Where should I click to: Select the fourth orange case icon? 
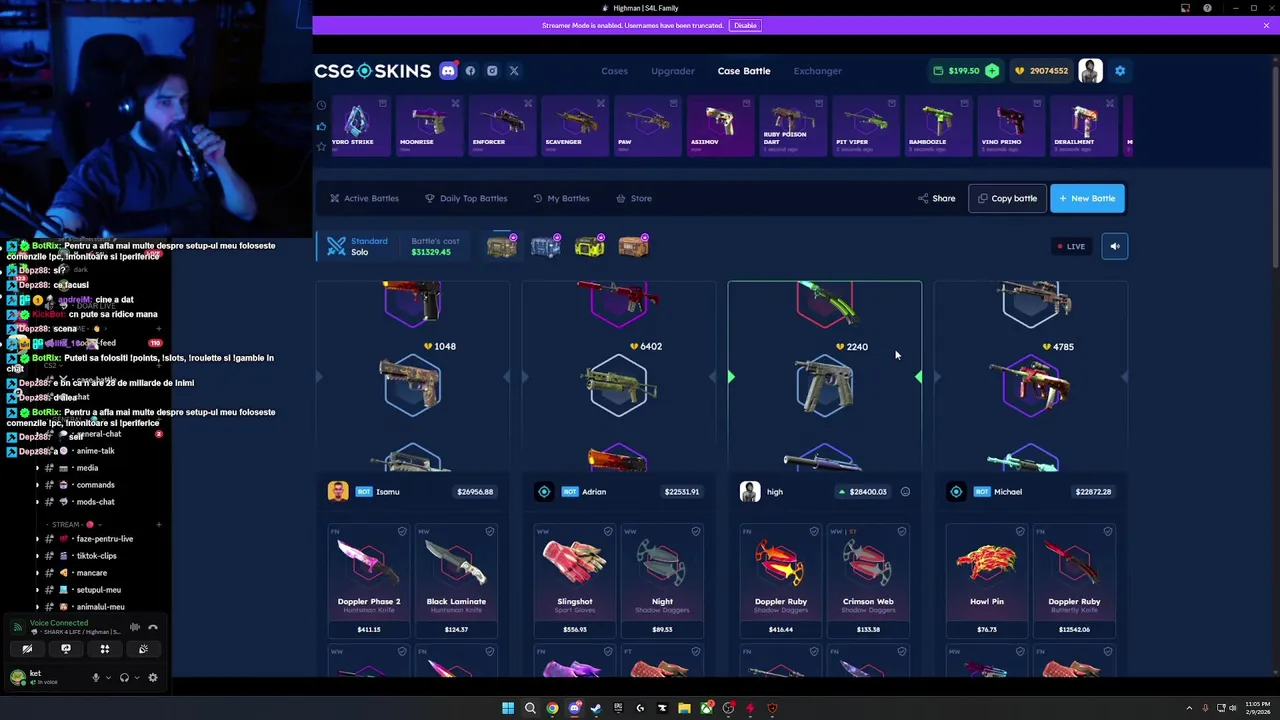tap(634, 246)
